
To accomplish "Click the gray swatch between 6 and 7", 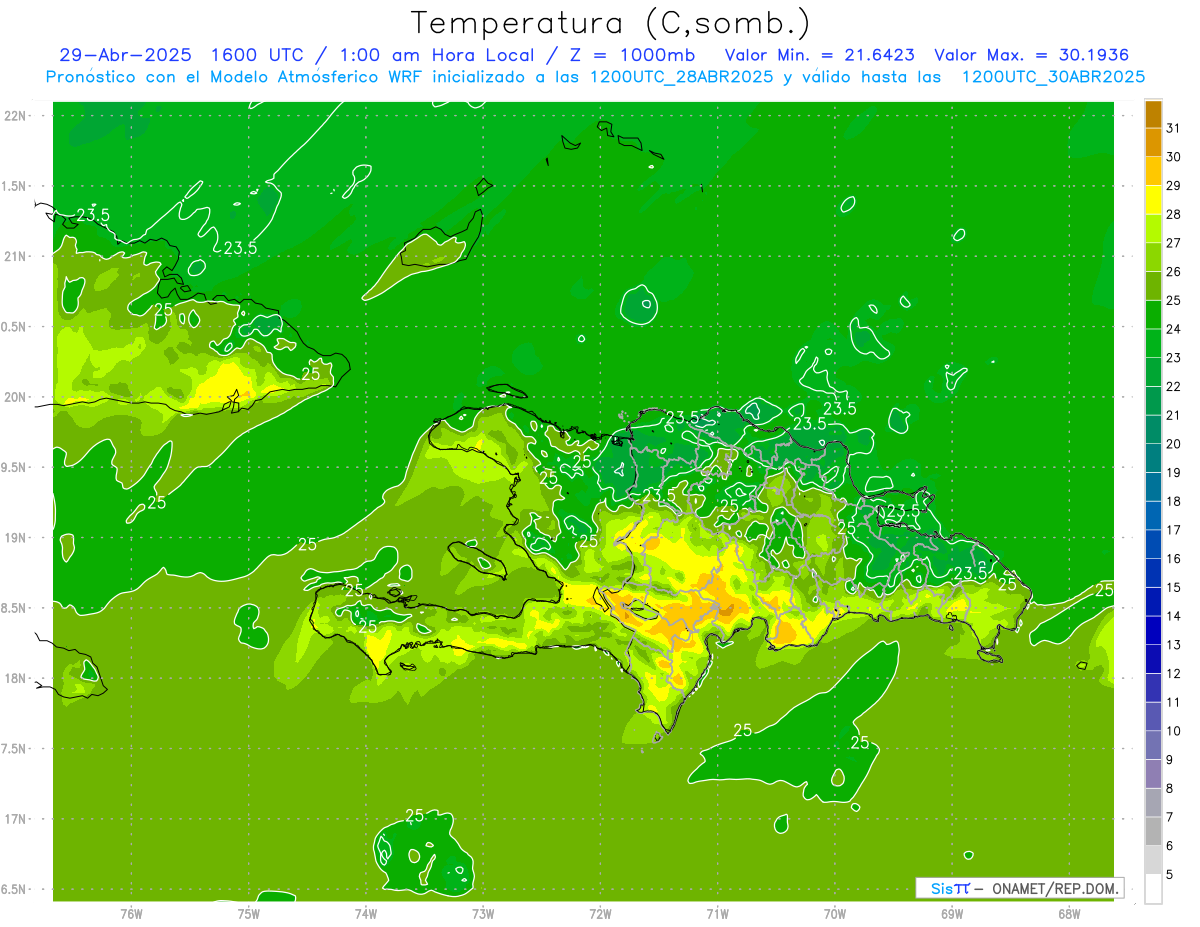I will point(1153,832).
